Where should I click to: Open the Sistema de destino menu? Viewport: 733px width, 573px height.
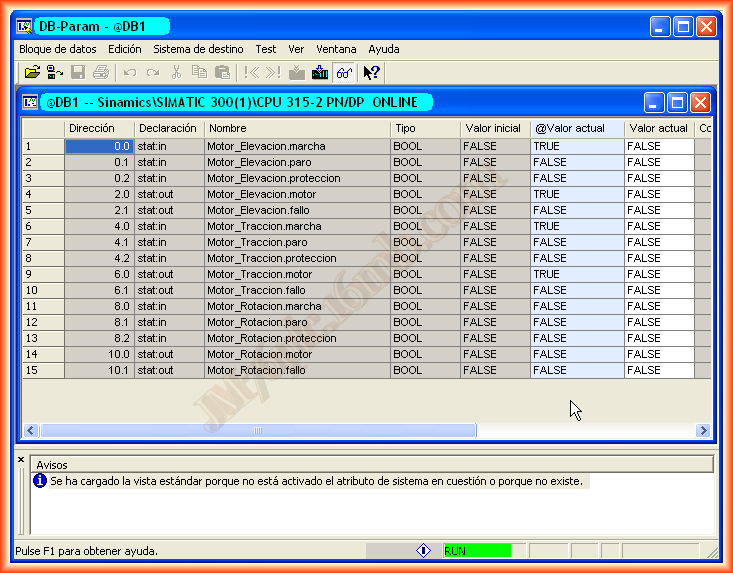pyautogui.click(x=198, y=48)
